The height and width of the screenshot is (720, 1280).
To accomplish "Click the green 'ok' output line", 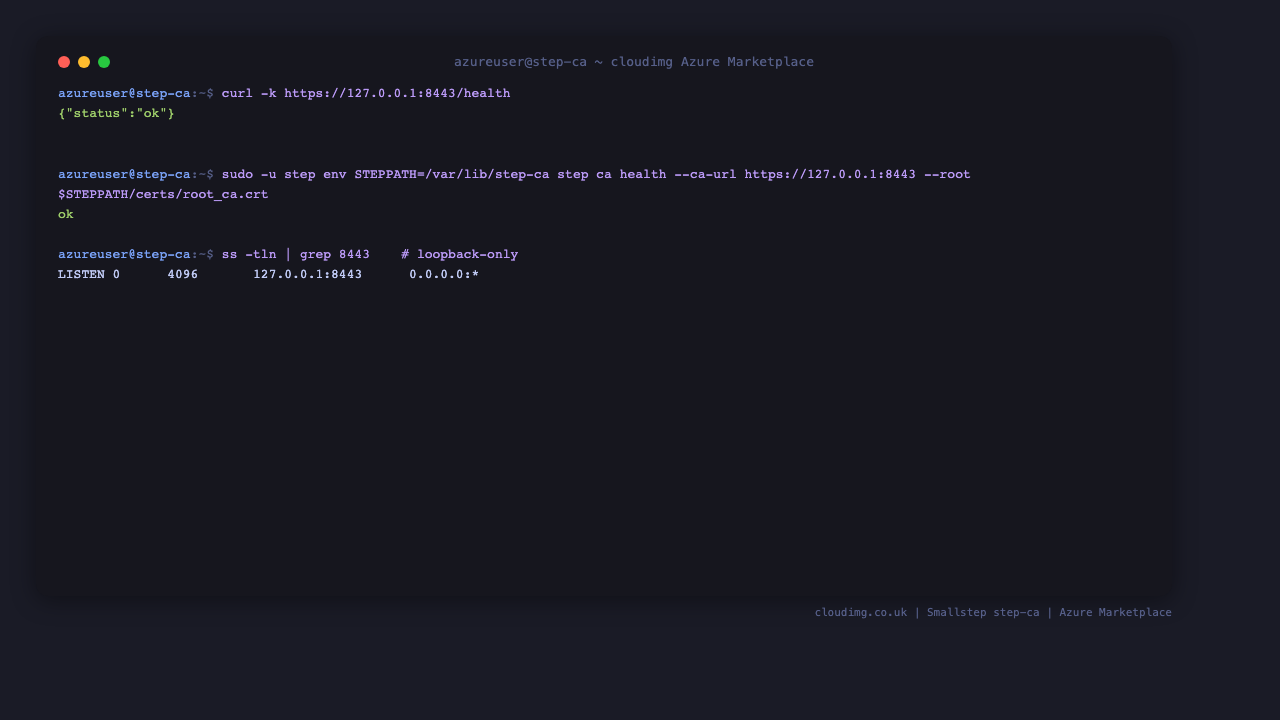I will click(66, 214).
